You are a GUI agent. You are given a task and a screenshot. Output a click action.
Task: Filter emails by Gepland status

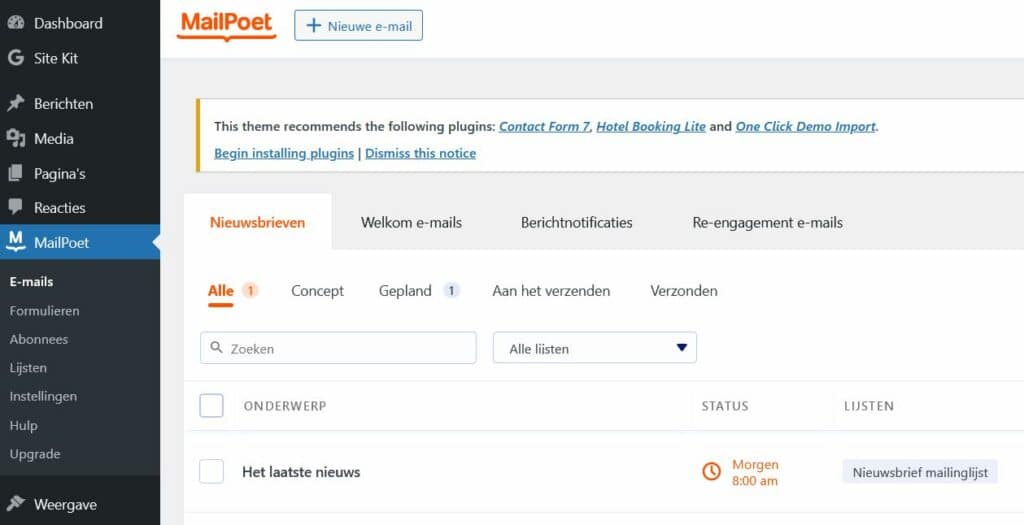pyautogui.click(x=405, y=291)
